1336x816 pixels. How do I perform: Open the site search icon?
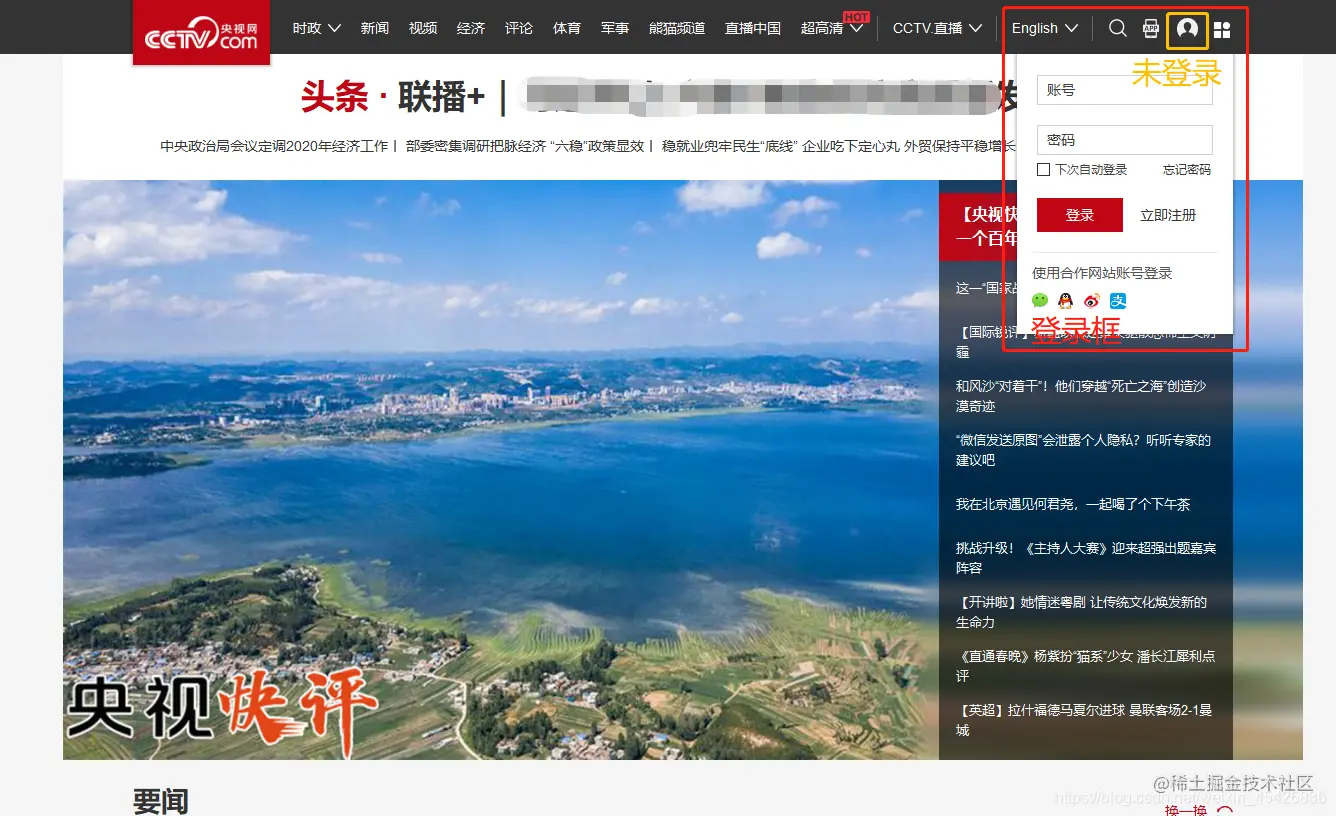(1117, 28)
